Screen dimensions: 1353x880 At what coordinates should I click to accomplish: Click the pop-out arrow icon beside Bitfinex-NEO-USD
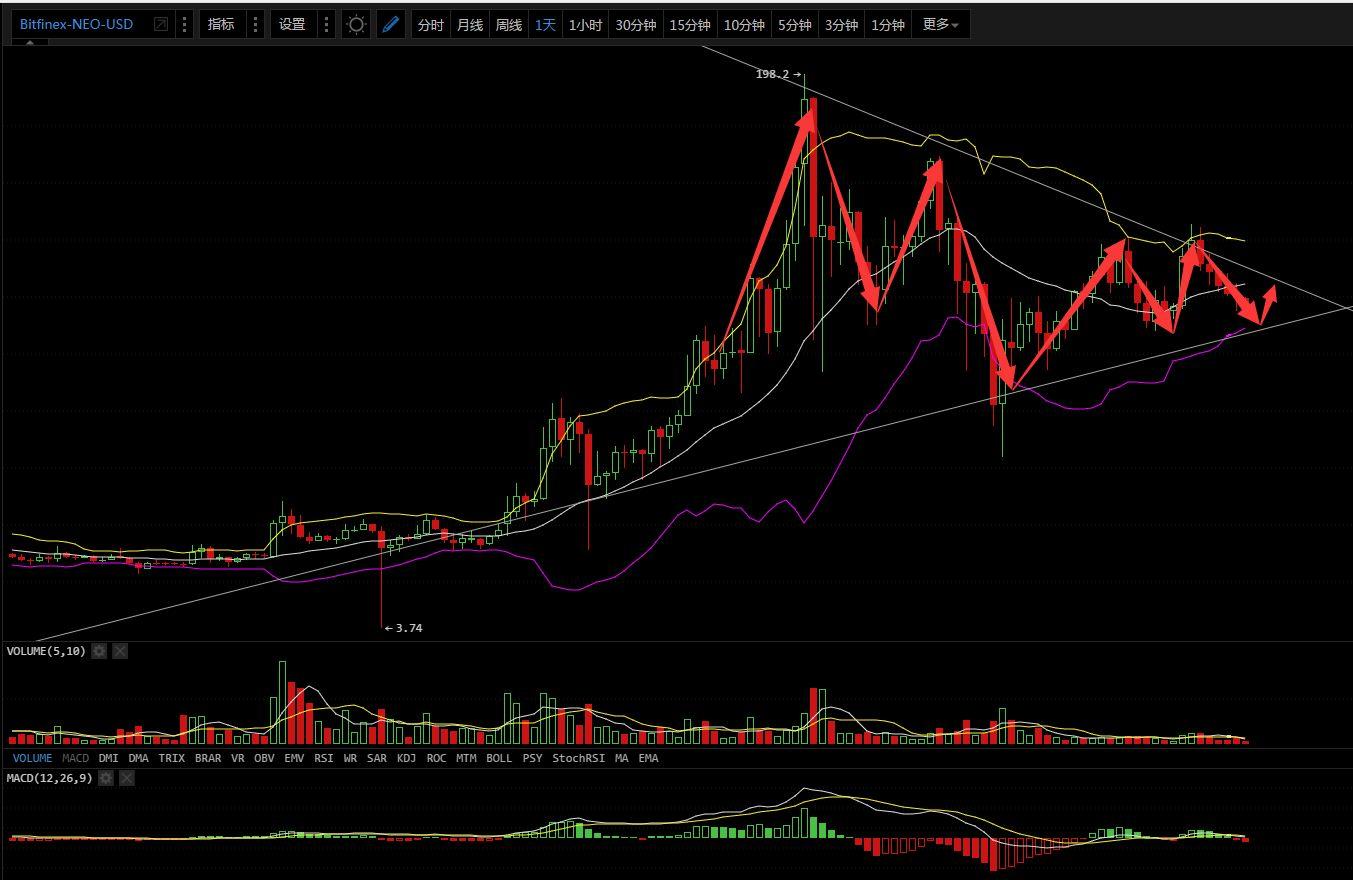coord(160,24)
